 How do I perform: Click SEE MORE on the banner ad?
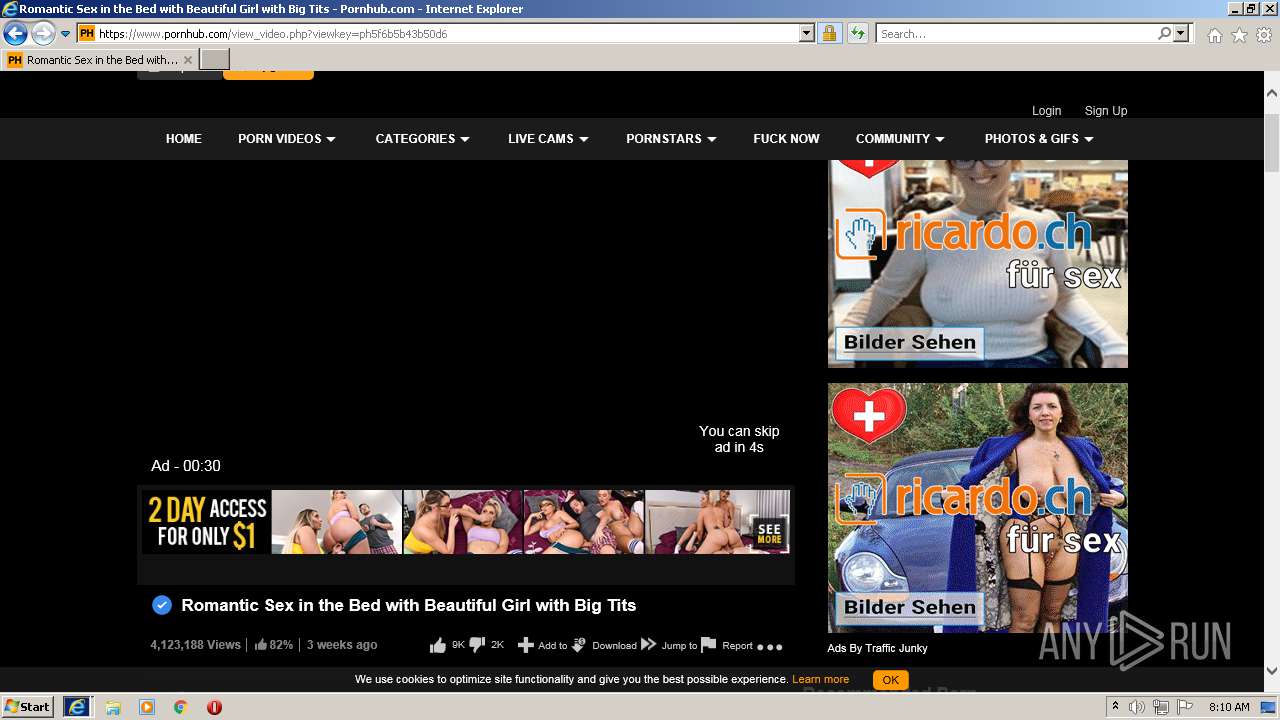(769, 533)
